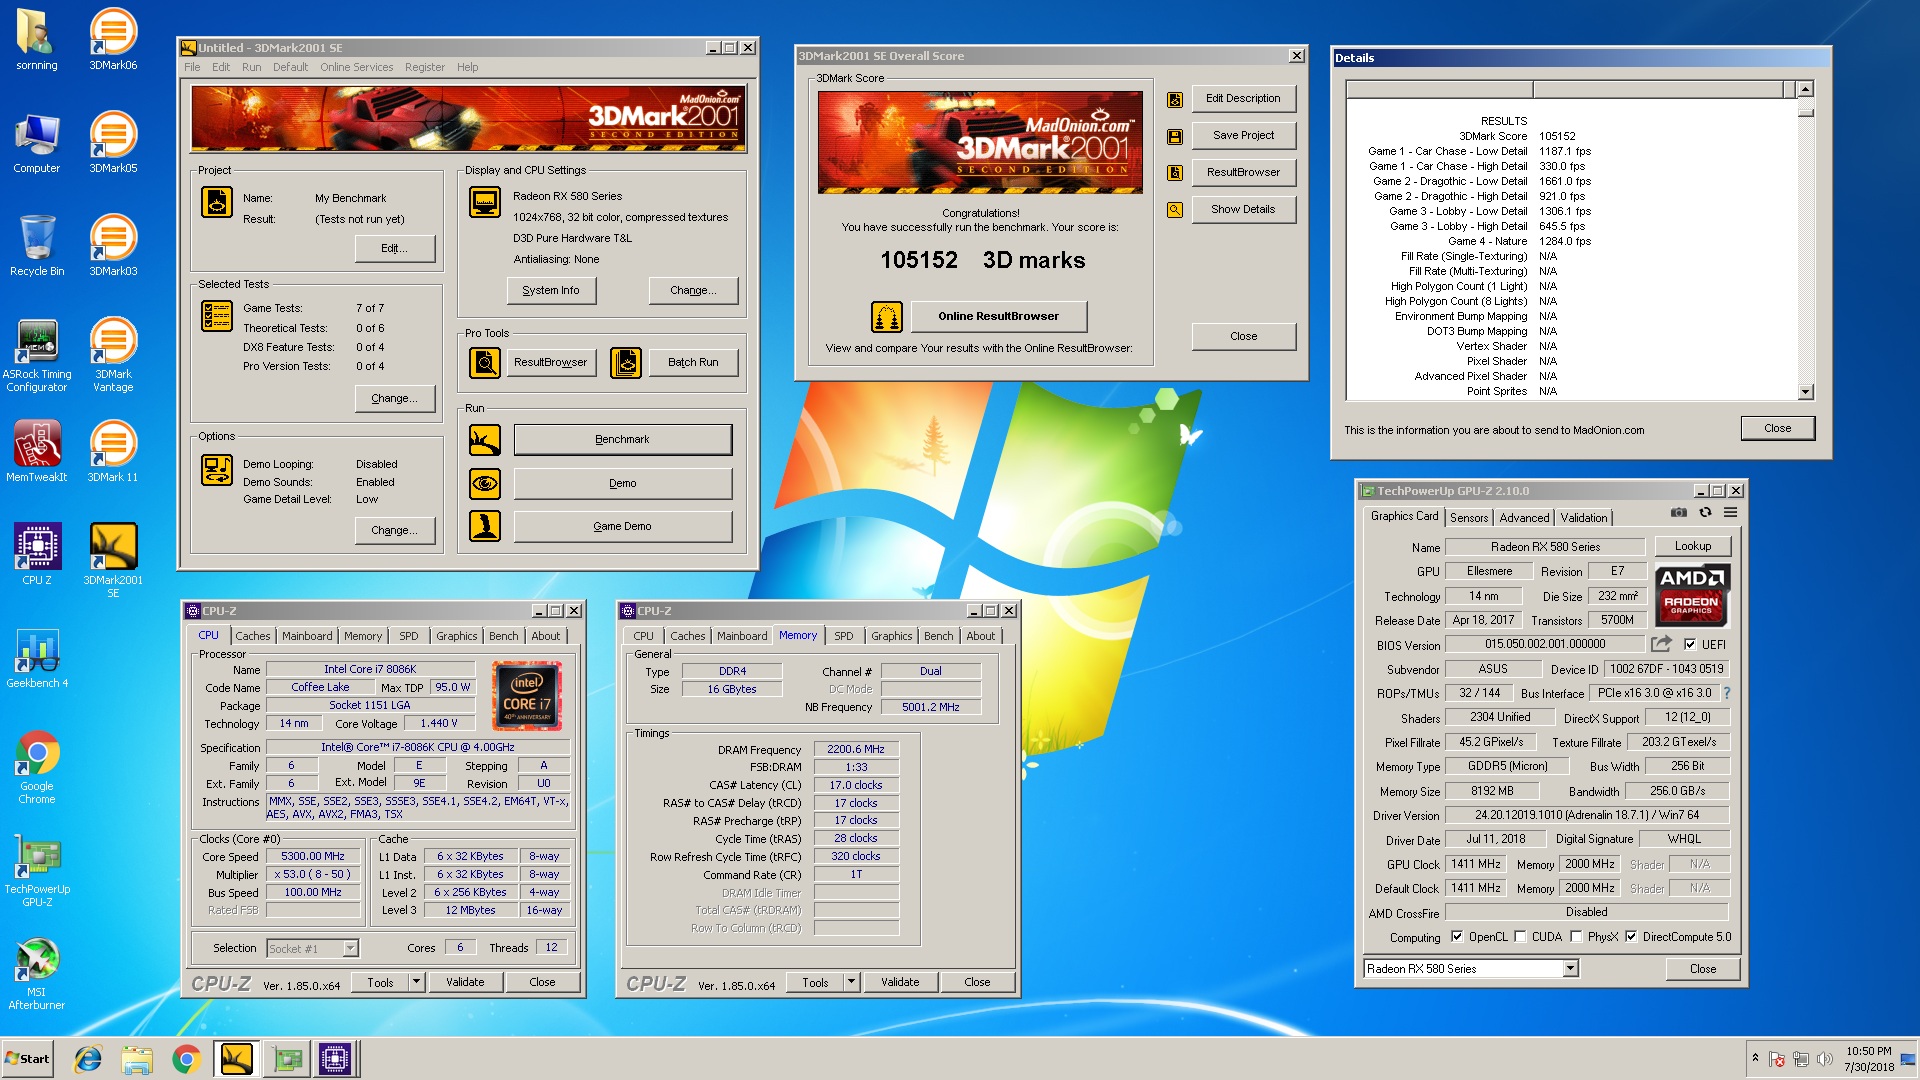
Task: Open ASRock Timing Configurator shortcut
Action: tap(37, 355)
